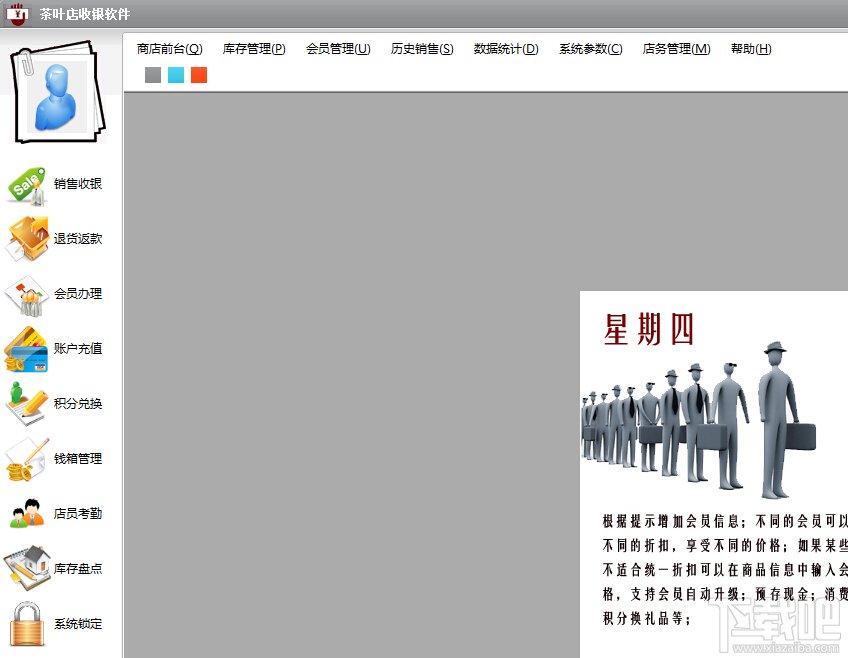Click the app logo in title bar

coord(17,13)
